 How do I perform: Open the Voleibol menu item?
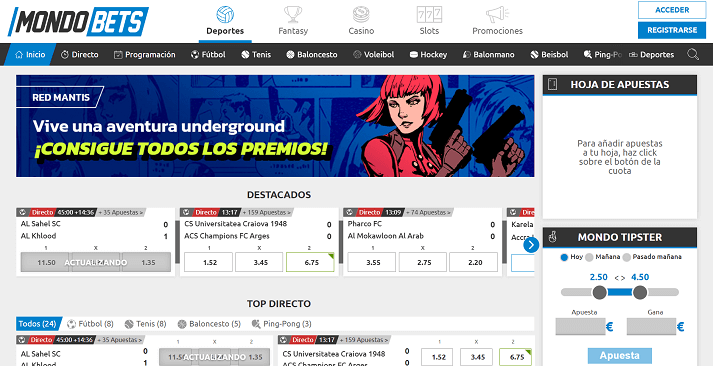(373, 55)
